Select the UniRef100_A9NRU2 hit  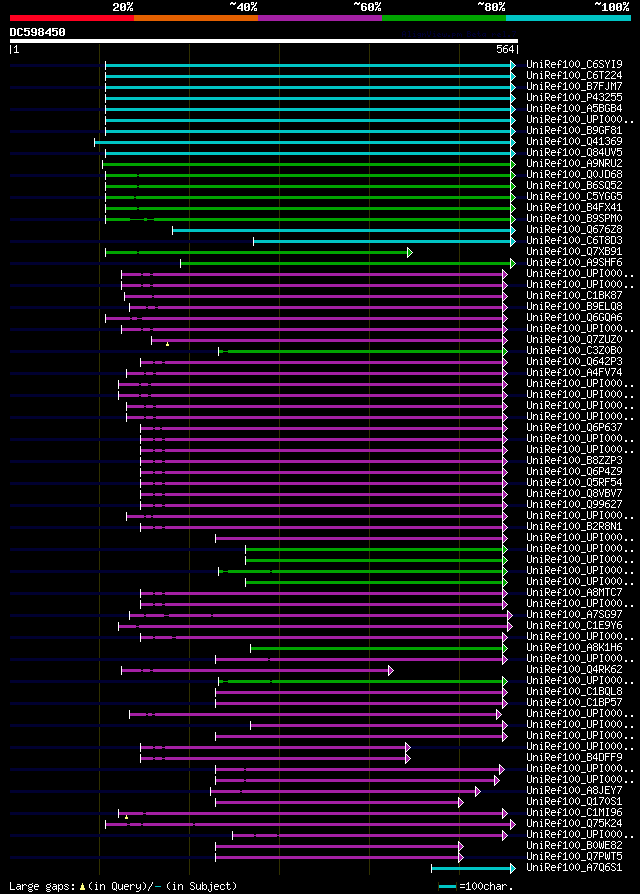(574, 164)
